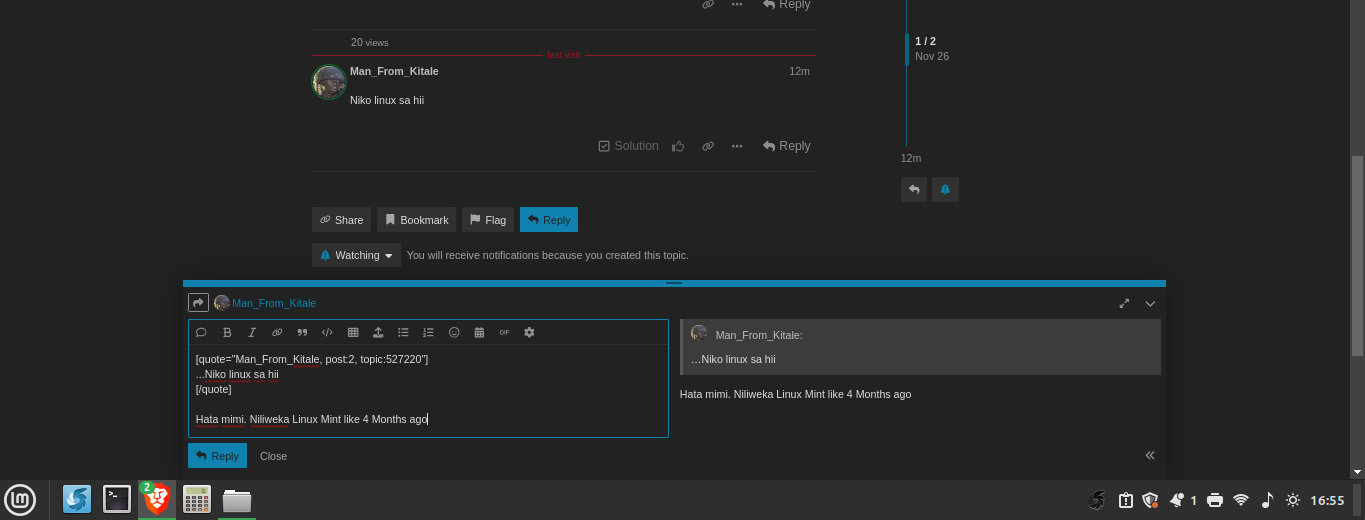Open composer options gear menu
1365x520 pixels.
529,332
